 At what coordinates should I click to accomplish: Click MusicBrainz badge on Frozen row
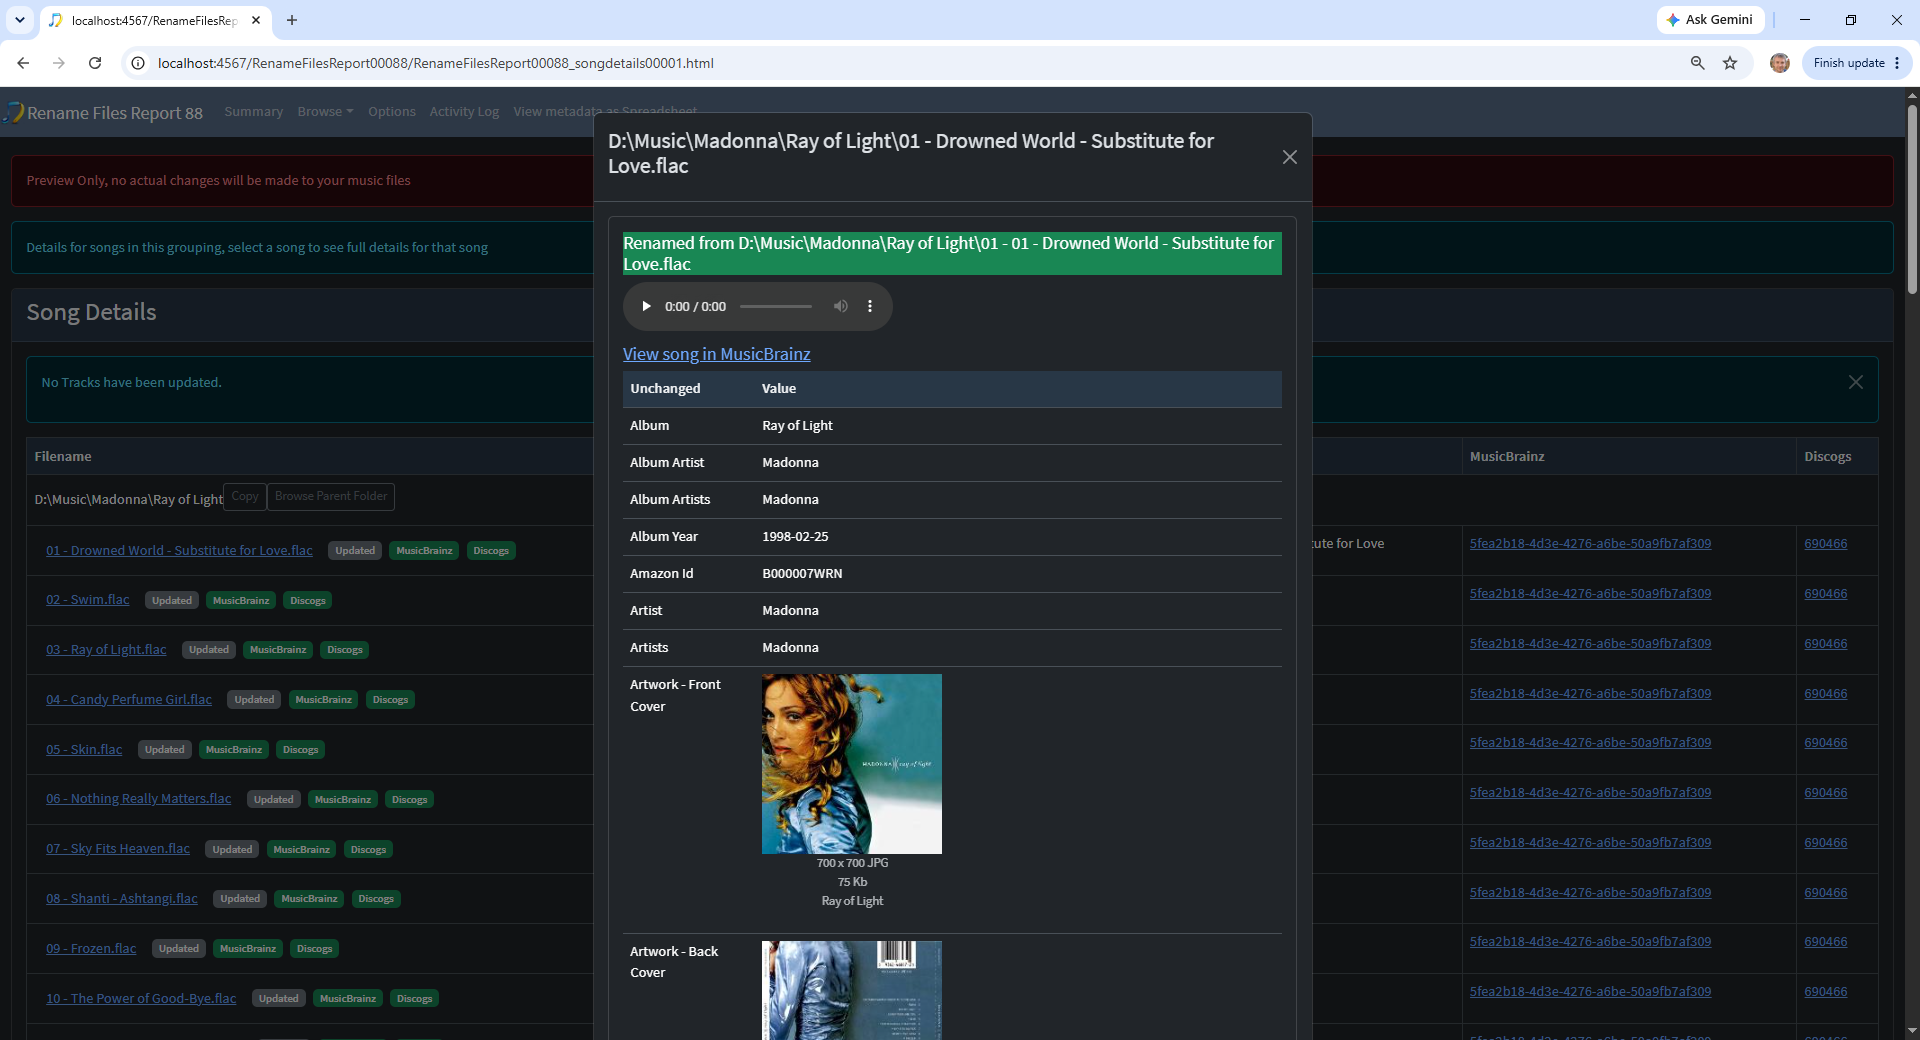point(248,949)
